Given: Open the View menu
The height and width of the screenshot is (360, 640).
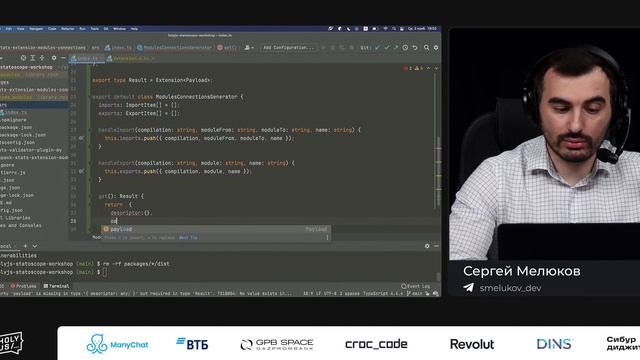Looking at the screenshot, I should 20,29.
